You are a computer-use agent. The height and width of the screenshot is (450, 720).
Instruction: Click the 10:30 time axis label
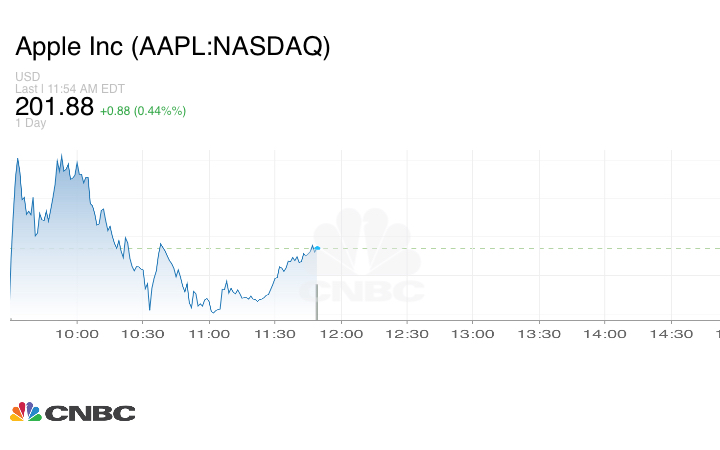tap(143, 334)
